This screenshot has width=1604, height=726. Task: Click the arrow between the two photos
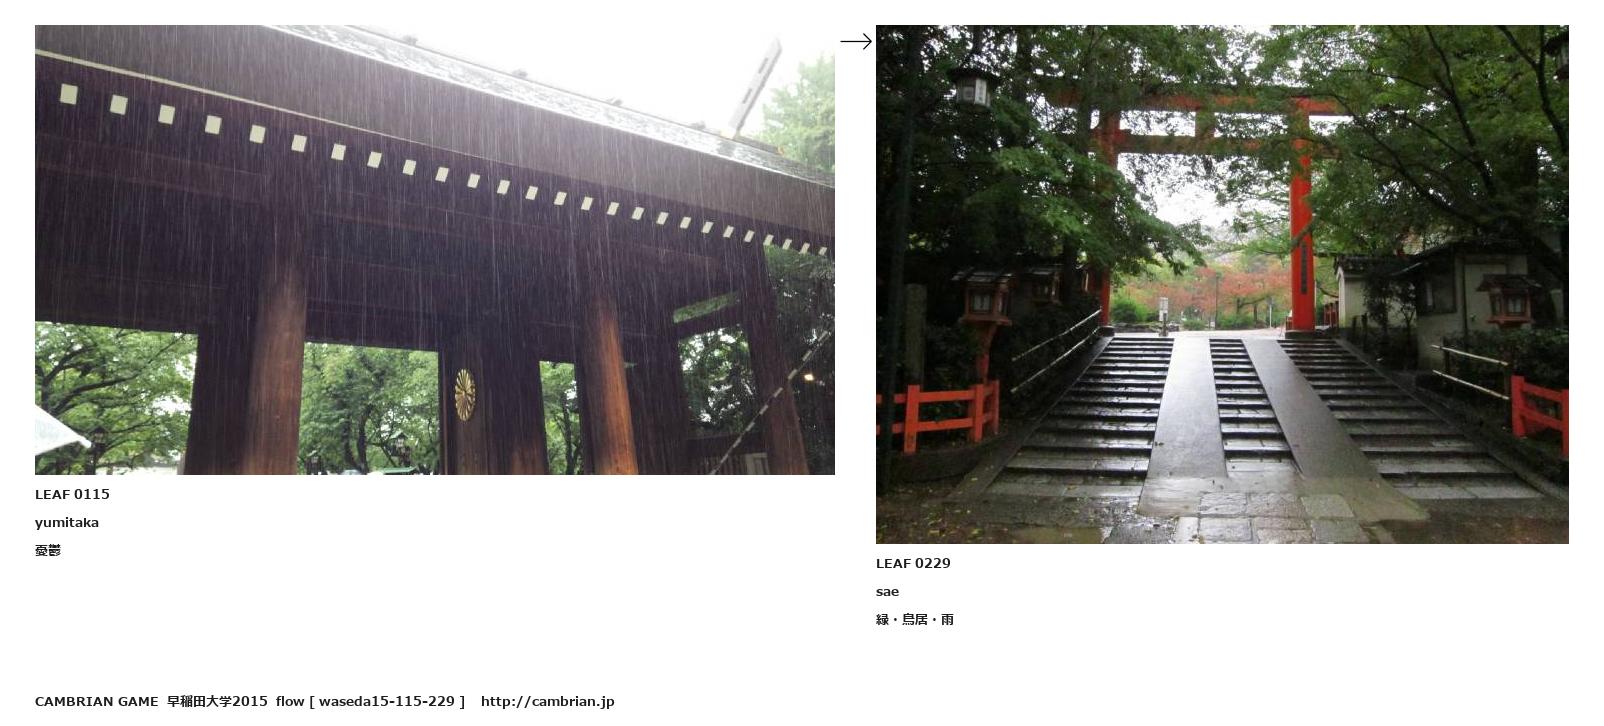tap(856, 41)
